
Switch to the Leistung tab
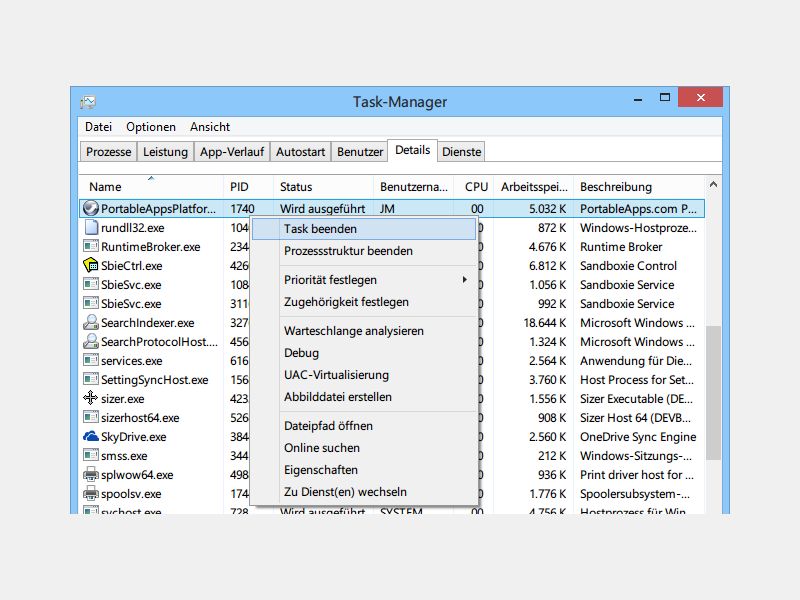coord(165,152)
